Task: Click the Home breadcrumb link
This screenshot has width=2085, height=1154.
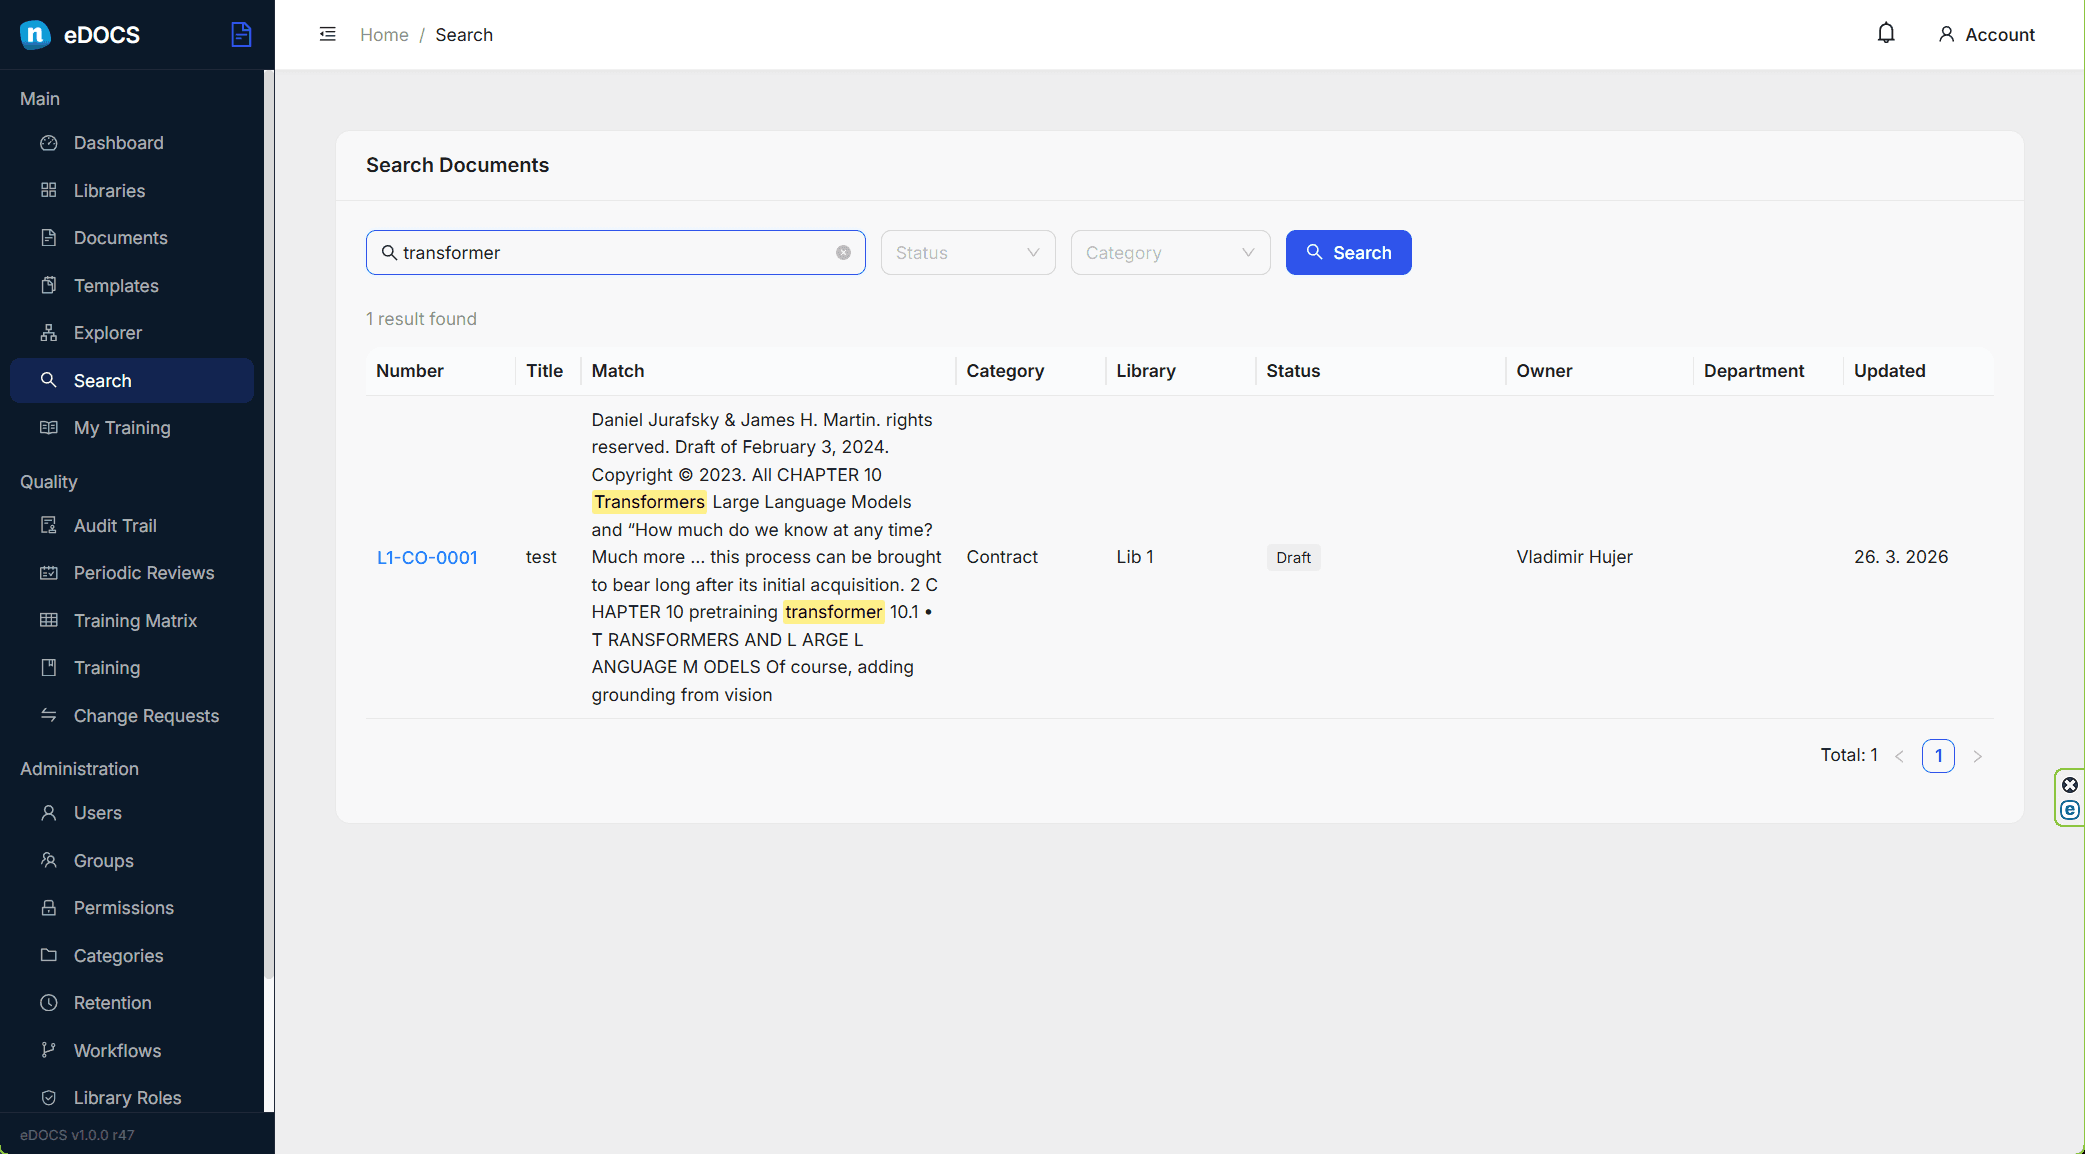Action: (384, 35)
